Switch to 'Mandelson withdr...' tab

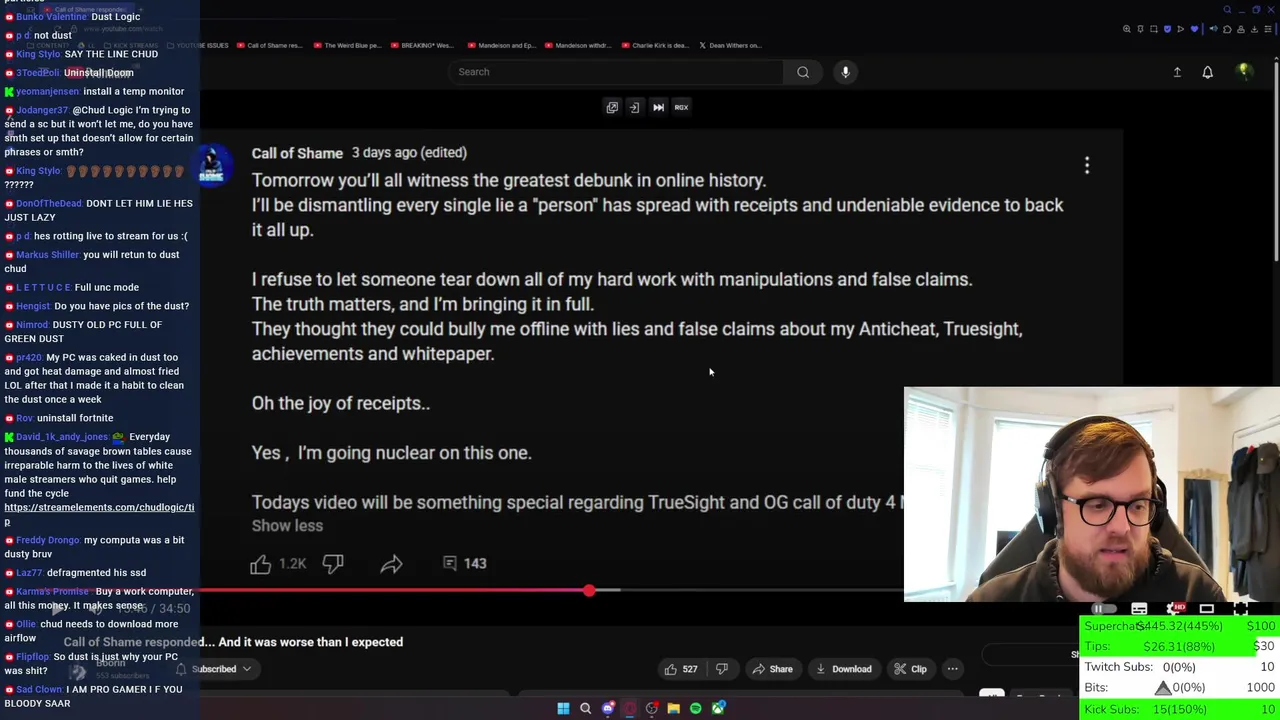coord(578,45)
